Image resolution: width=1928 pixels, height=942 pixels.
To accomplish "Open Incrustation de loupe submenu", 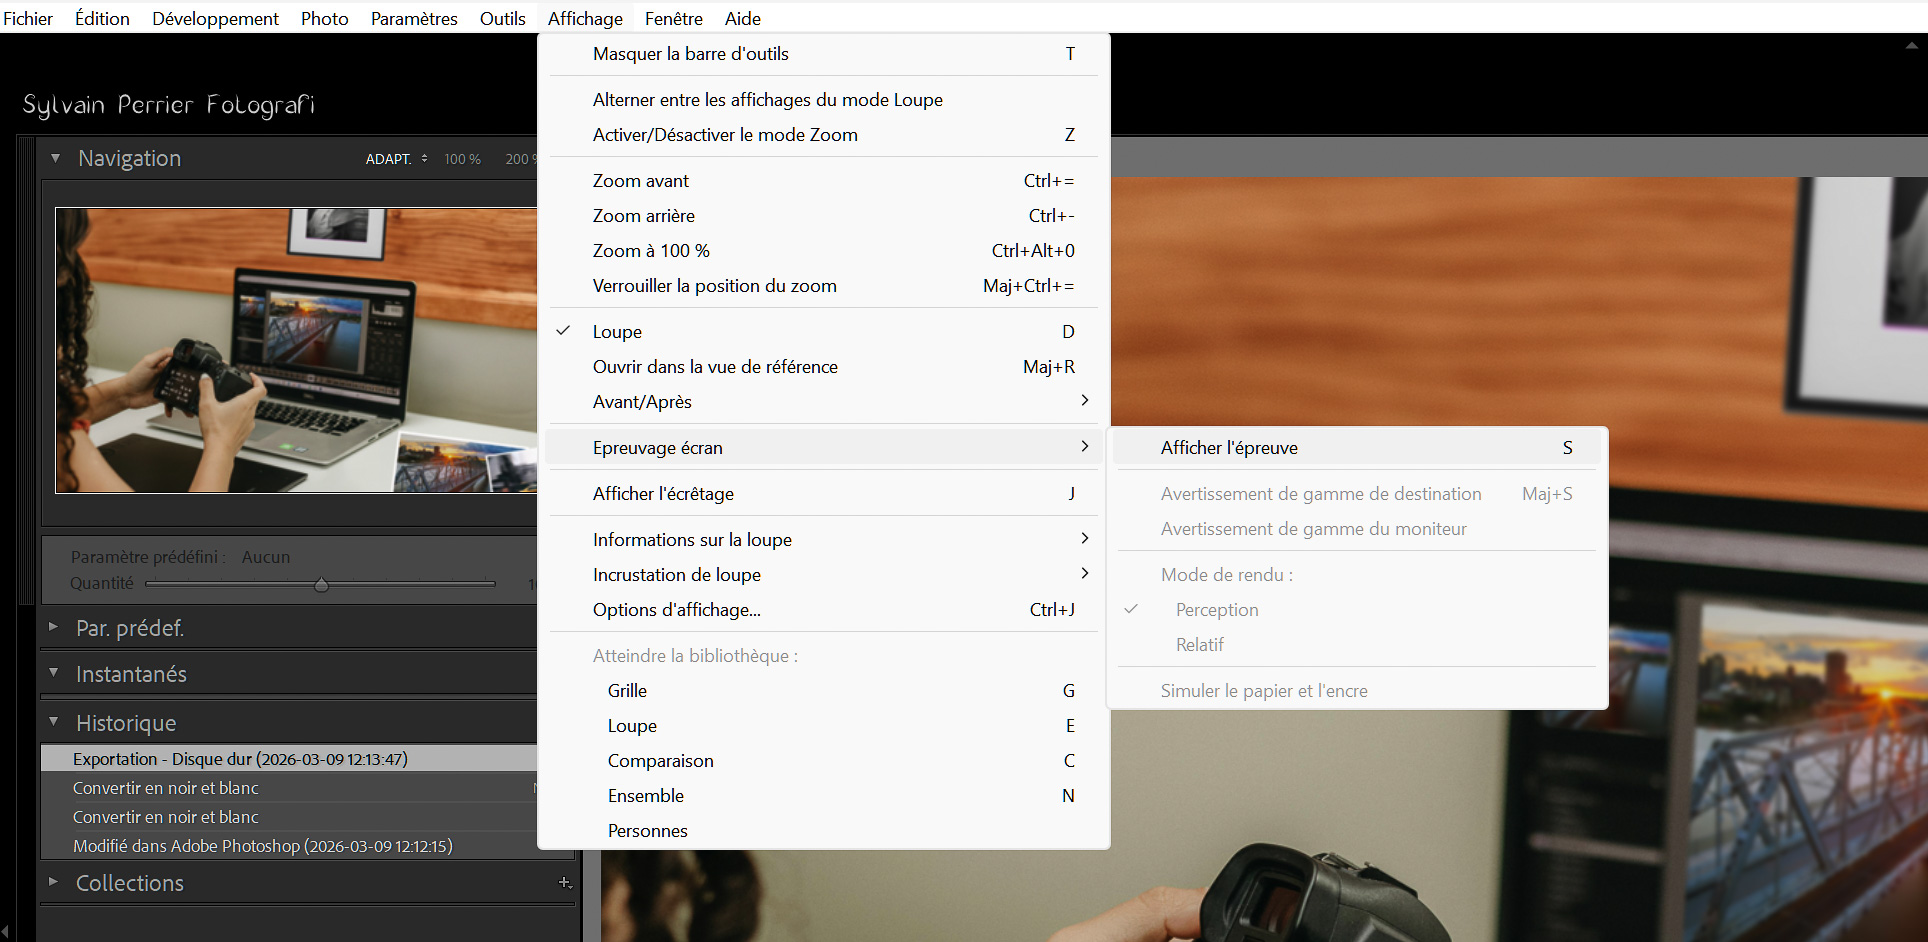I will (x=677, y=575).
